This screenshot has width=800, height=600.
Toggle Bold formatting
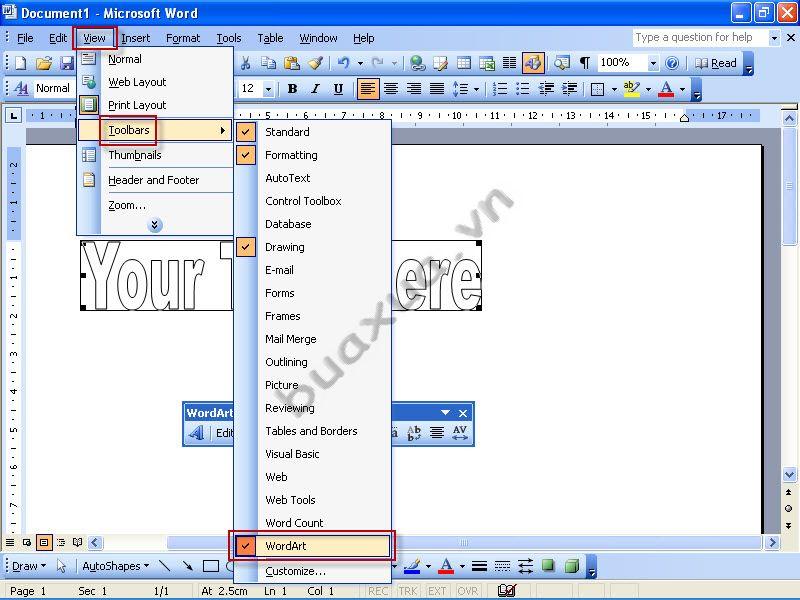[292, 89]
